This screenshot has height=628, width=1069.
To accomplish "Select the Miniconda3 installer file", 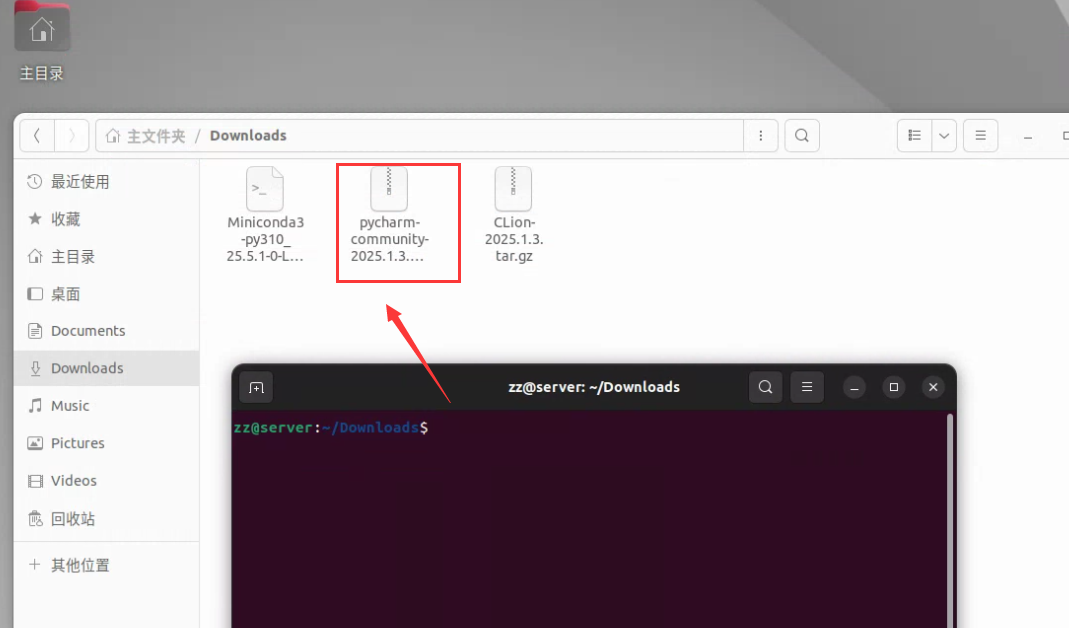I will tap(264, 210).
